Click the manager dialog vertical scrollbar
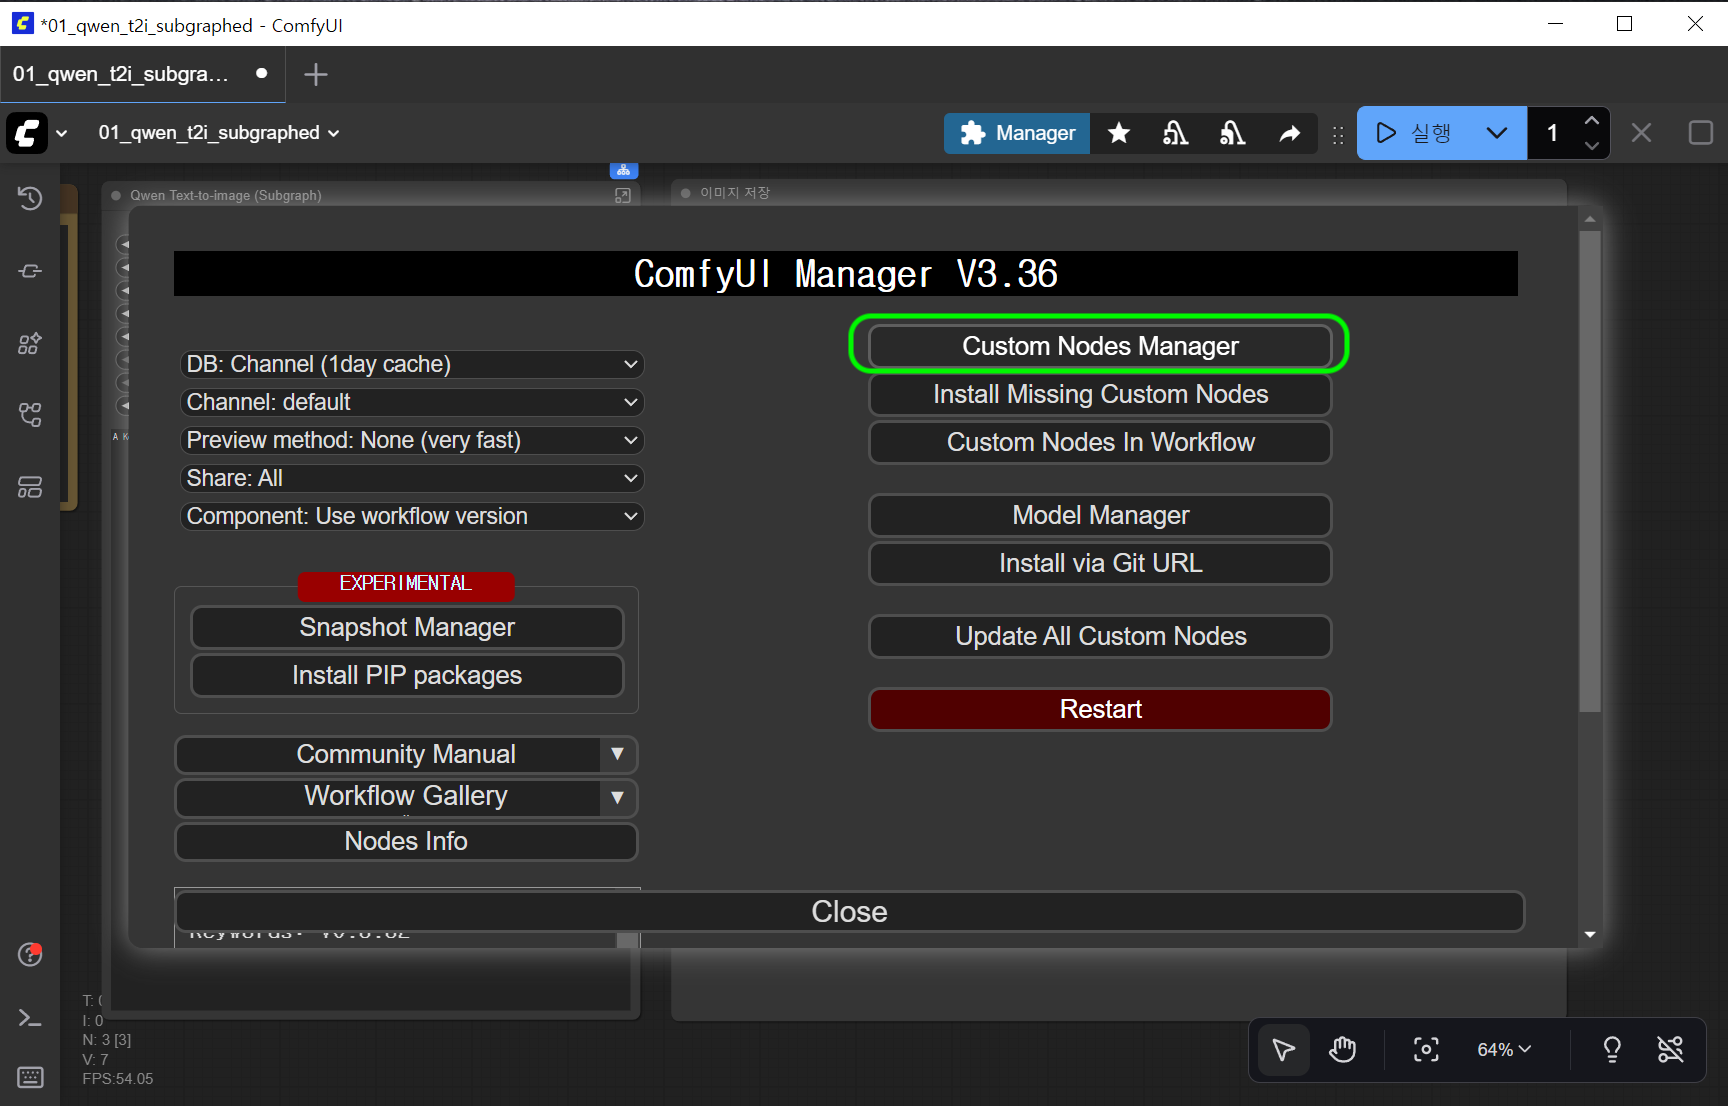The width and height of the screenshot is (1728, 1106). point(1590,471)
